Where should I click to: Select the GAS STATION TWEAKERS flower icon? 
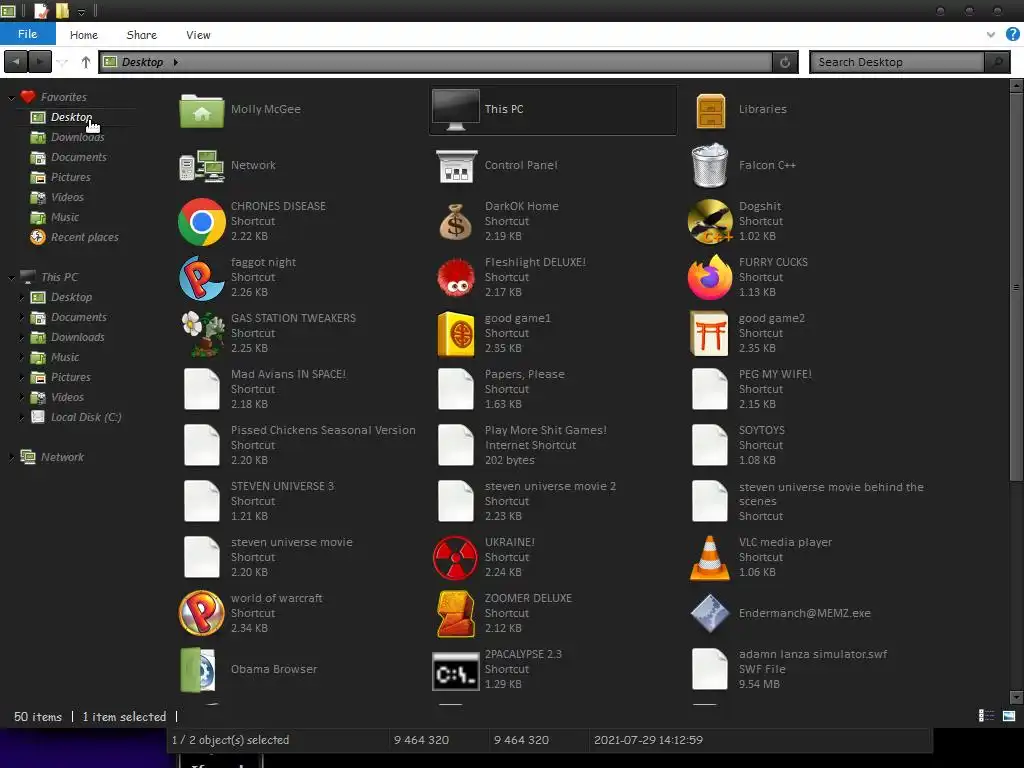pyautogui.click(x=202, y=334)
